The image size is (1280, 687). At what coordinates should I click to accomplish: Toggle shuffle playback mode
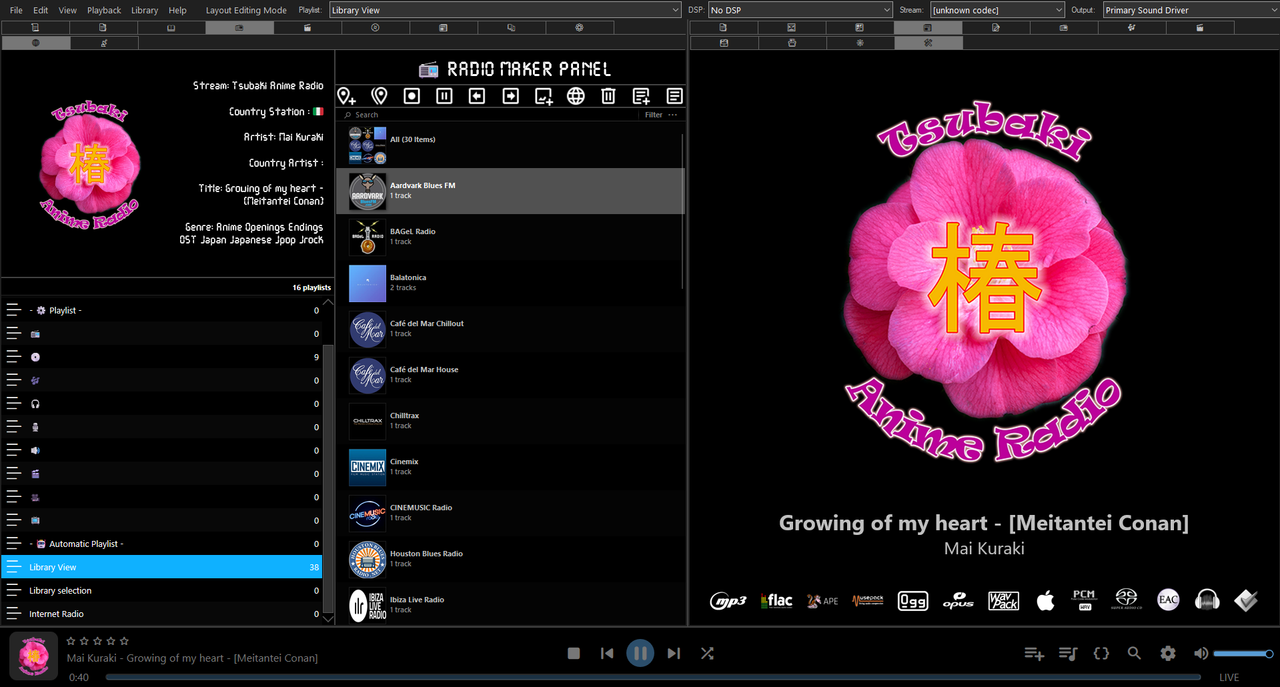(x=707, y=653)
